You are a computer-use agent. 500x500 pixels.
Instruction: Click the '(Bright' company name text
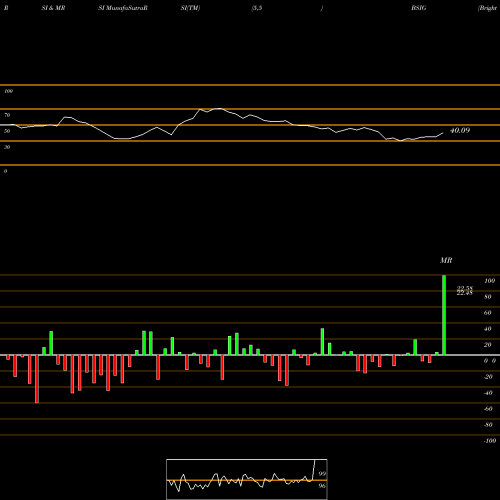coord(488,8)
